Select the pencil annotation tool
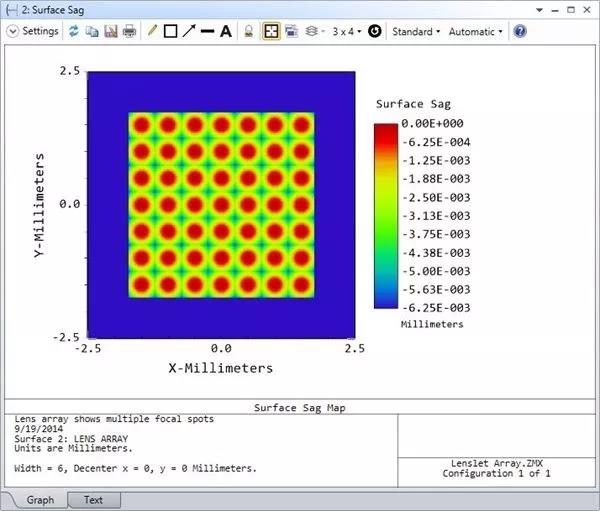 152,31
